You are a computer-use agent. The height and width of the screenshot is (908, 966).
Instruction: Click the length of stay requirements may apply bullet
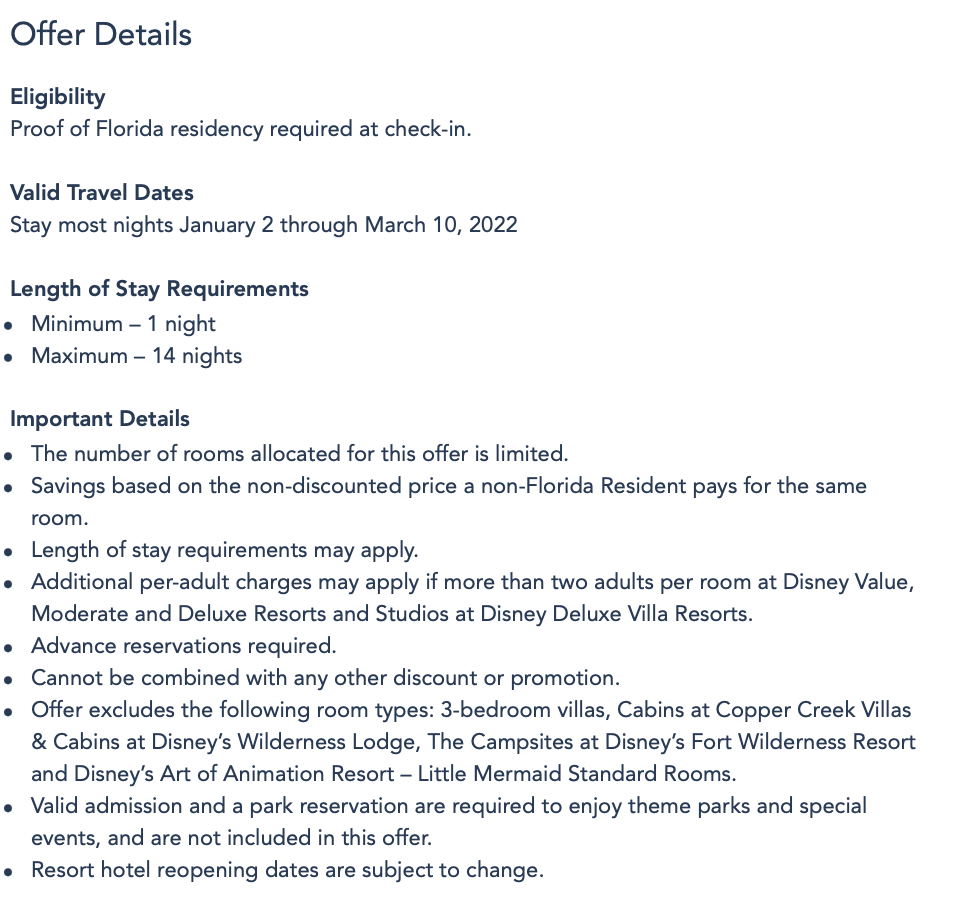tap(224, 550)
